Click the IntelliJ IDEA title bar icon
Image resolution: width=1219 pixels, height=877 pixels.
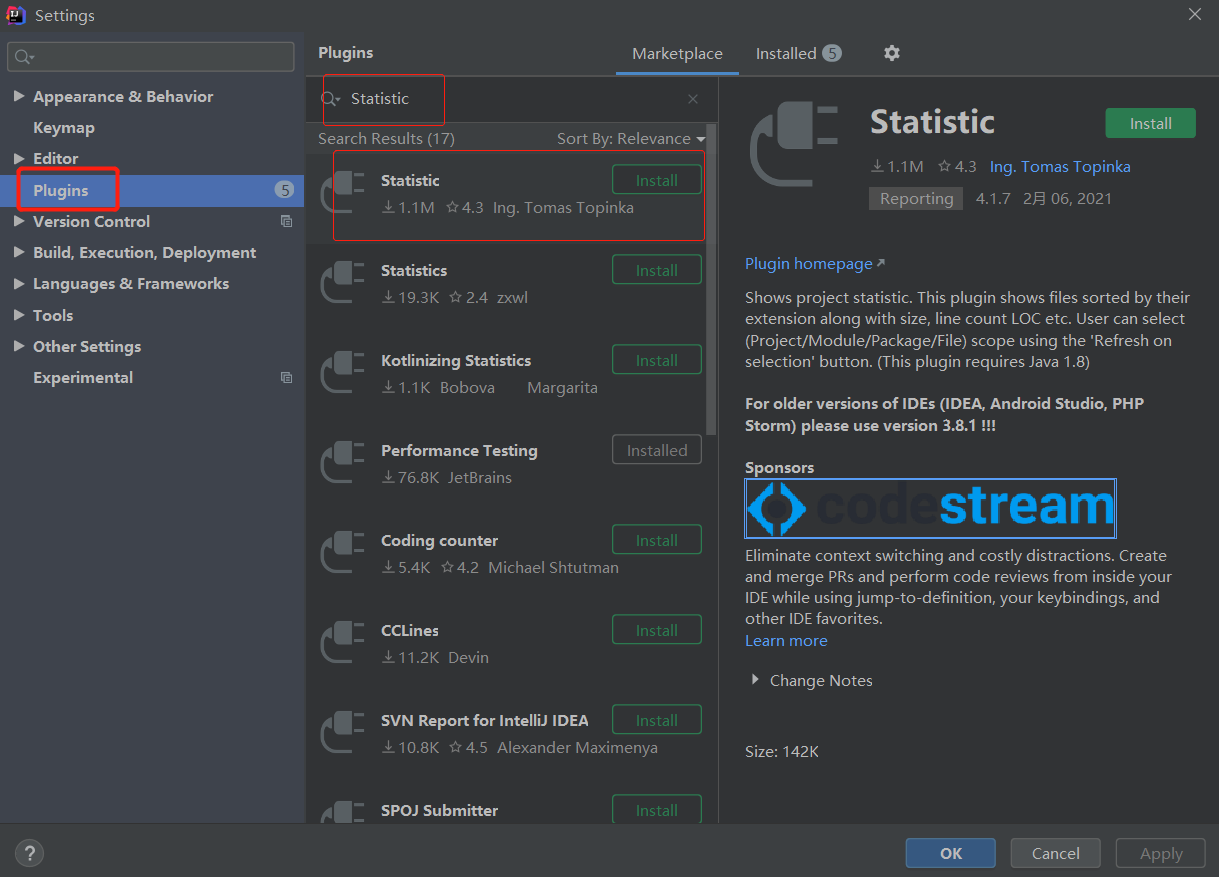click(x=16, y=15)
